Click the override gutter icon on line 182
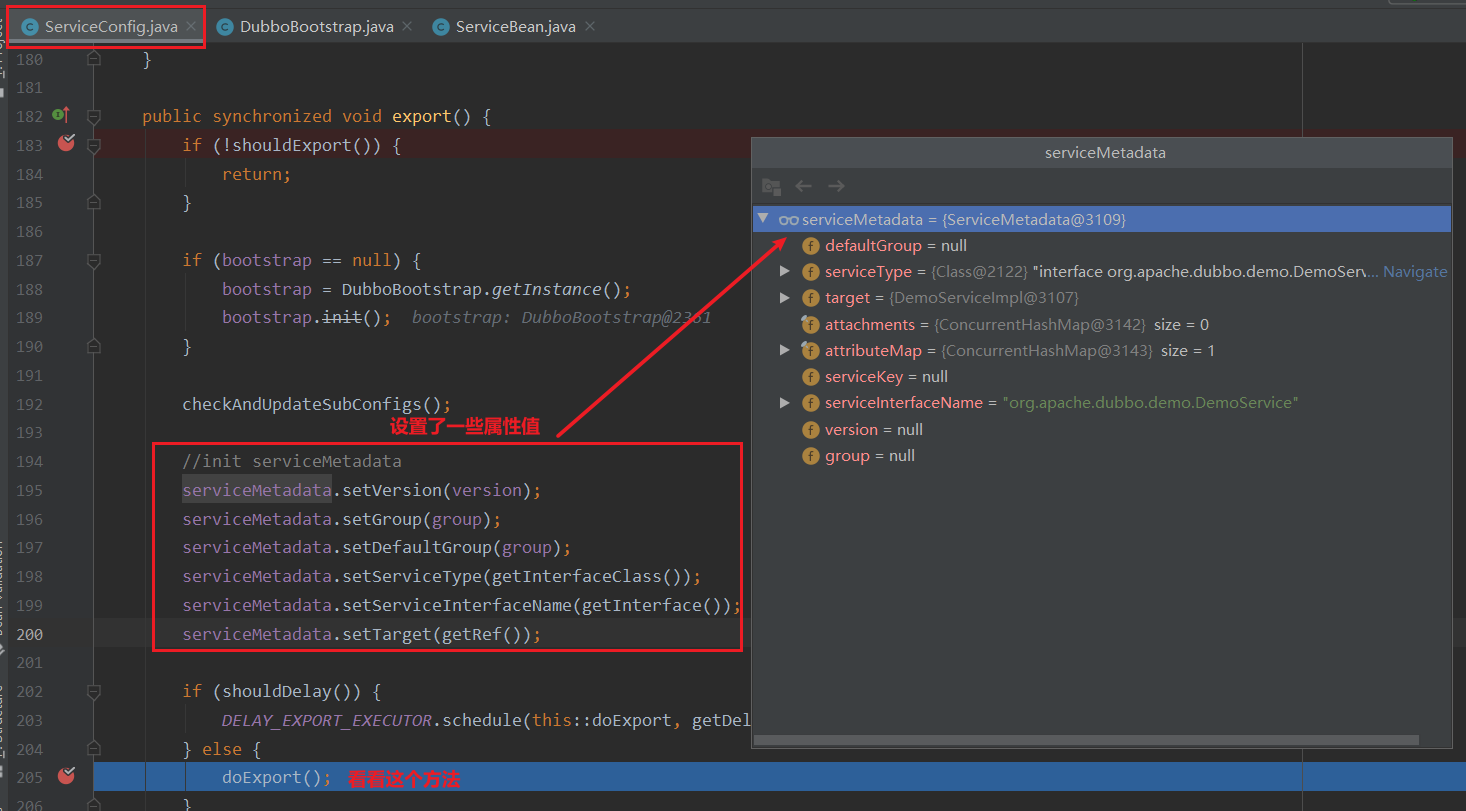1466x811 pixels. pos(60,115)
